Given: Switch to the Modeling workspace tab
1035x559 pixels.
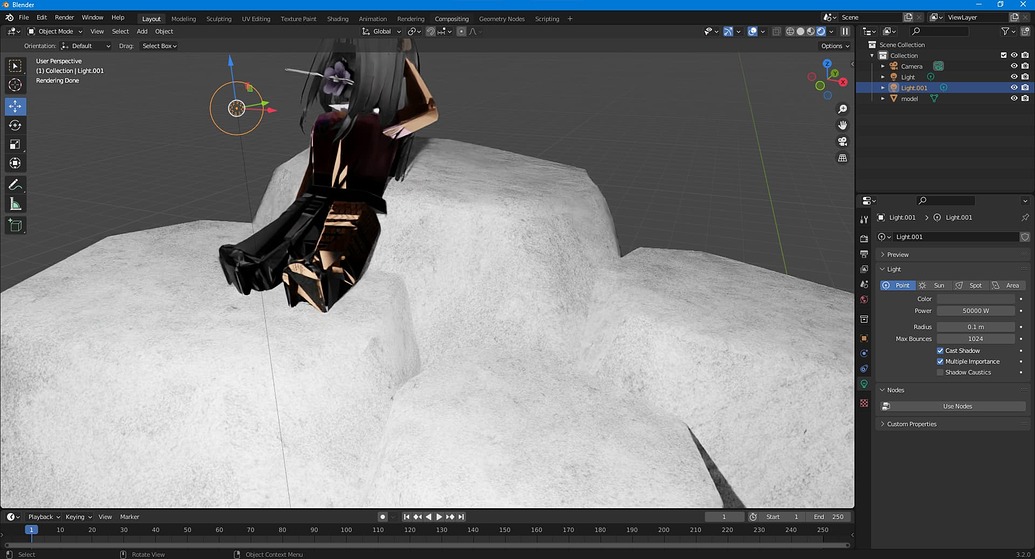Looking at the screenshot, I should click(x=184, y=18).
